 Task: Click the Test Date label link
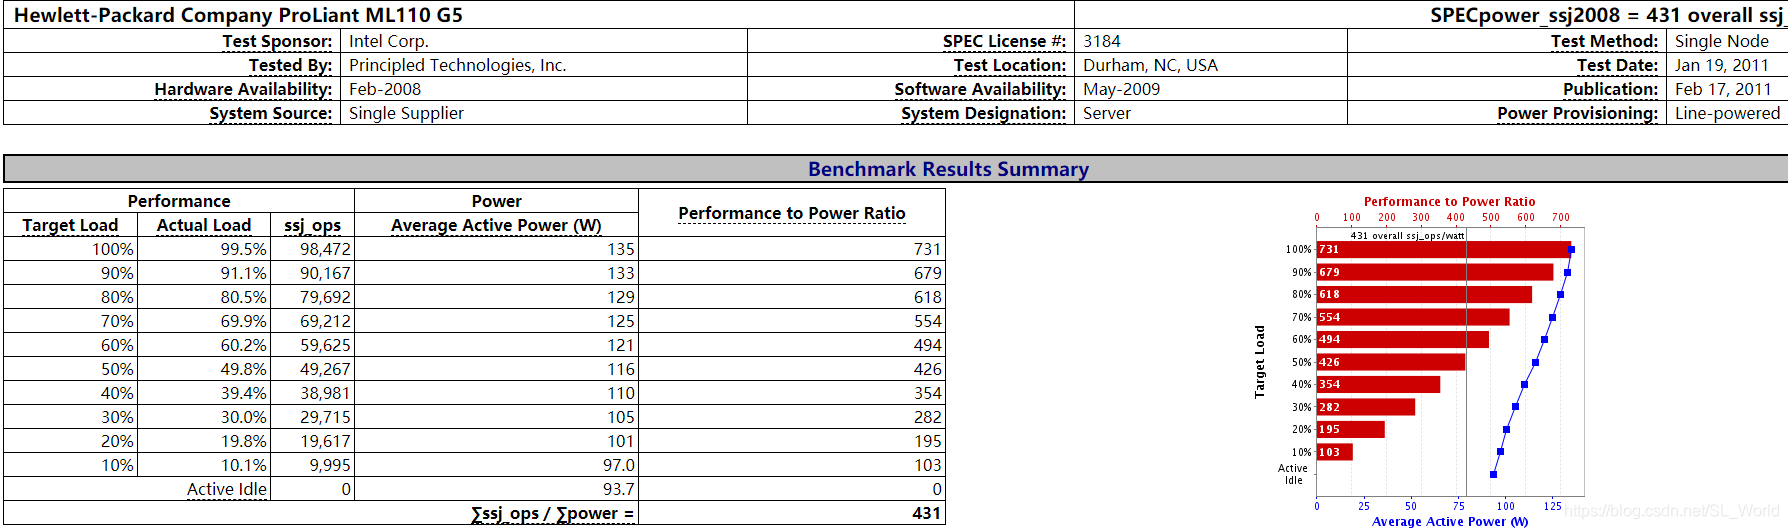1617,65
